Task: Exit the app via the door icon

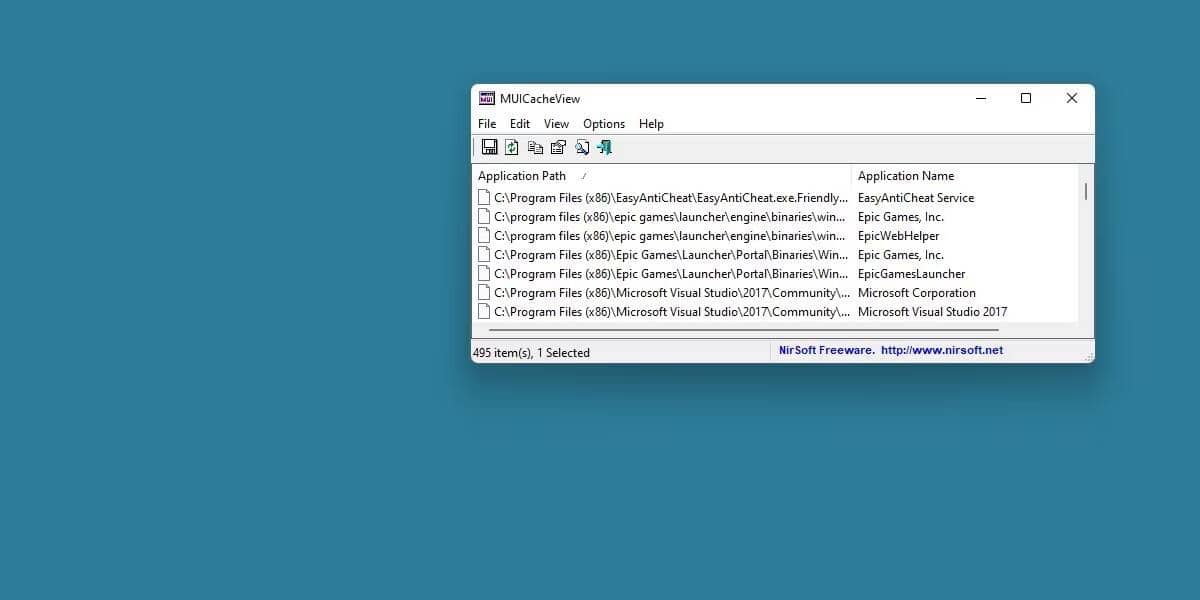Action: 604,147
